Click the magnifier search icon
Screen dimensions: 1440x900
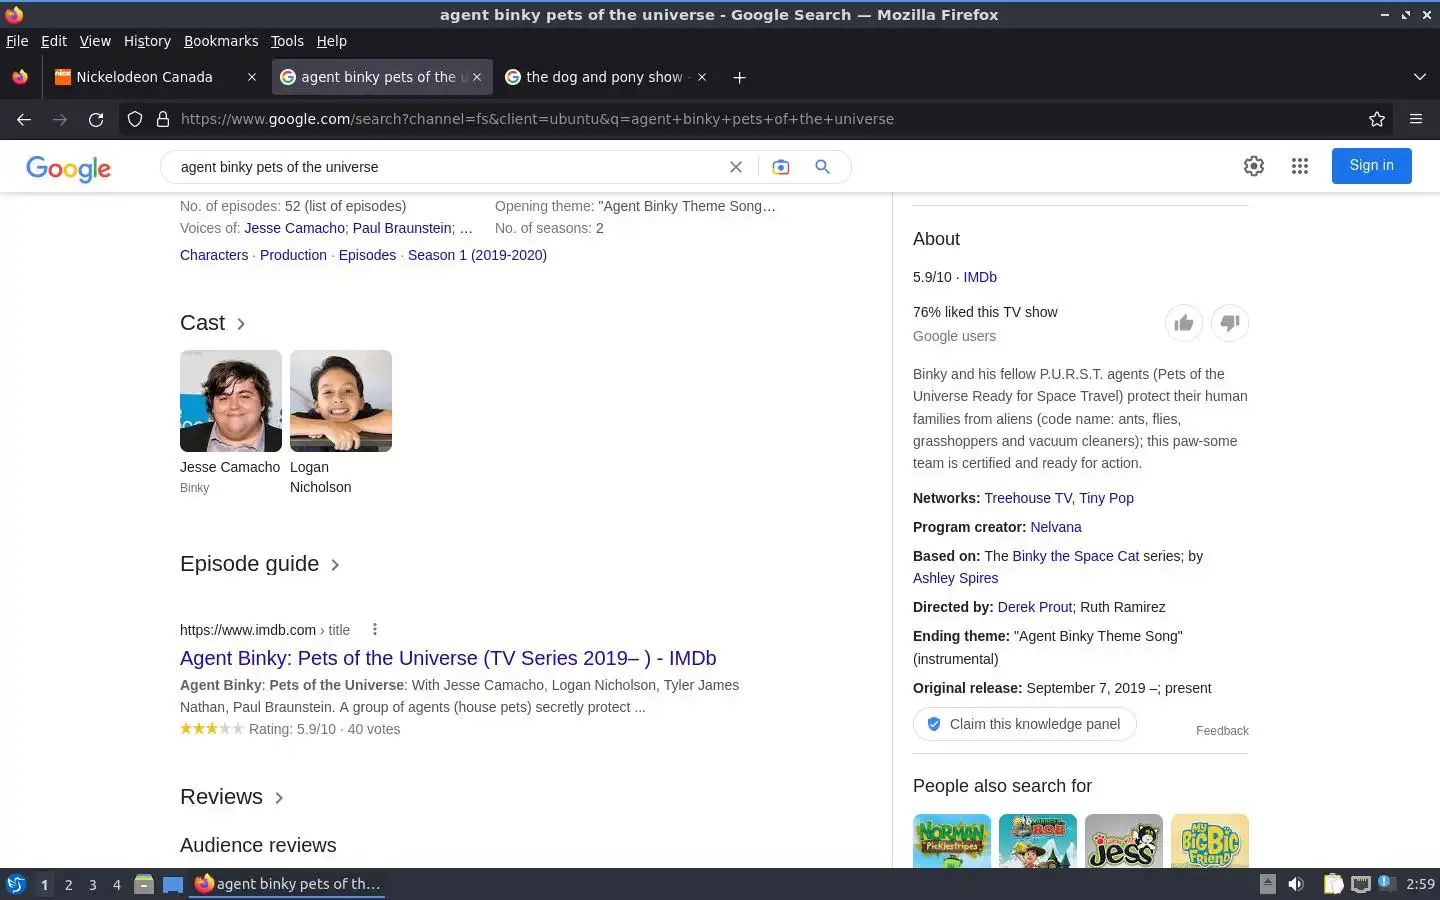click(x=822, y=167)
